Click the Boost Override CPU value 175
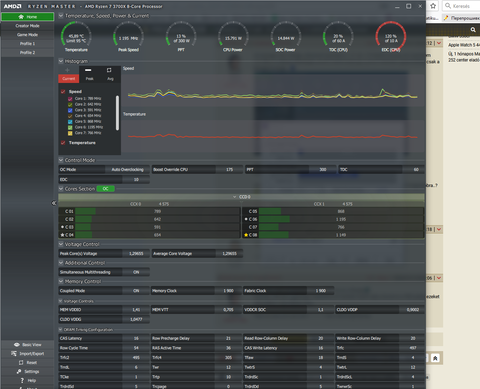 coord(229,170)
